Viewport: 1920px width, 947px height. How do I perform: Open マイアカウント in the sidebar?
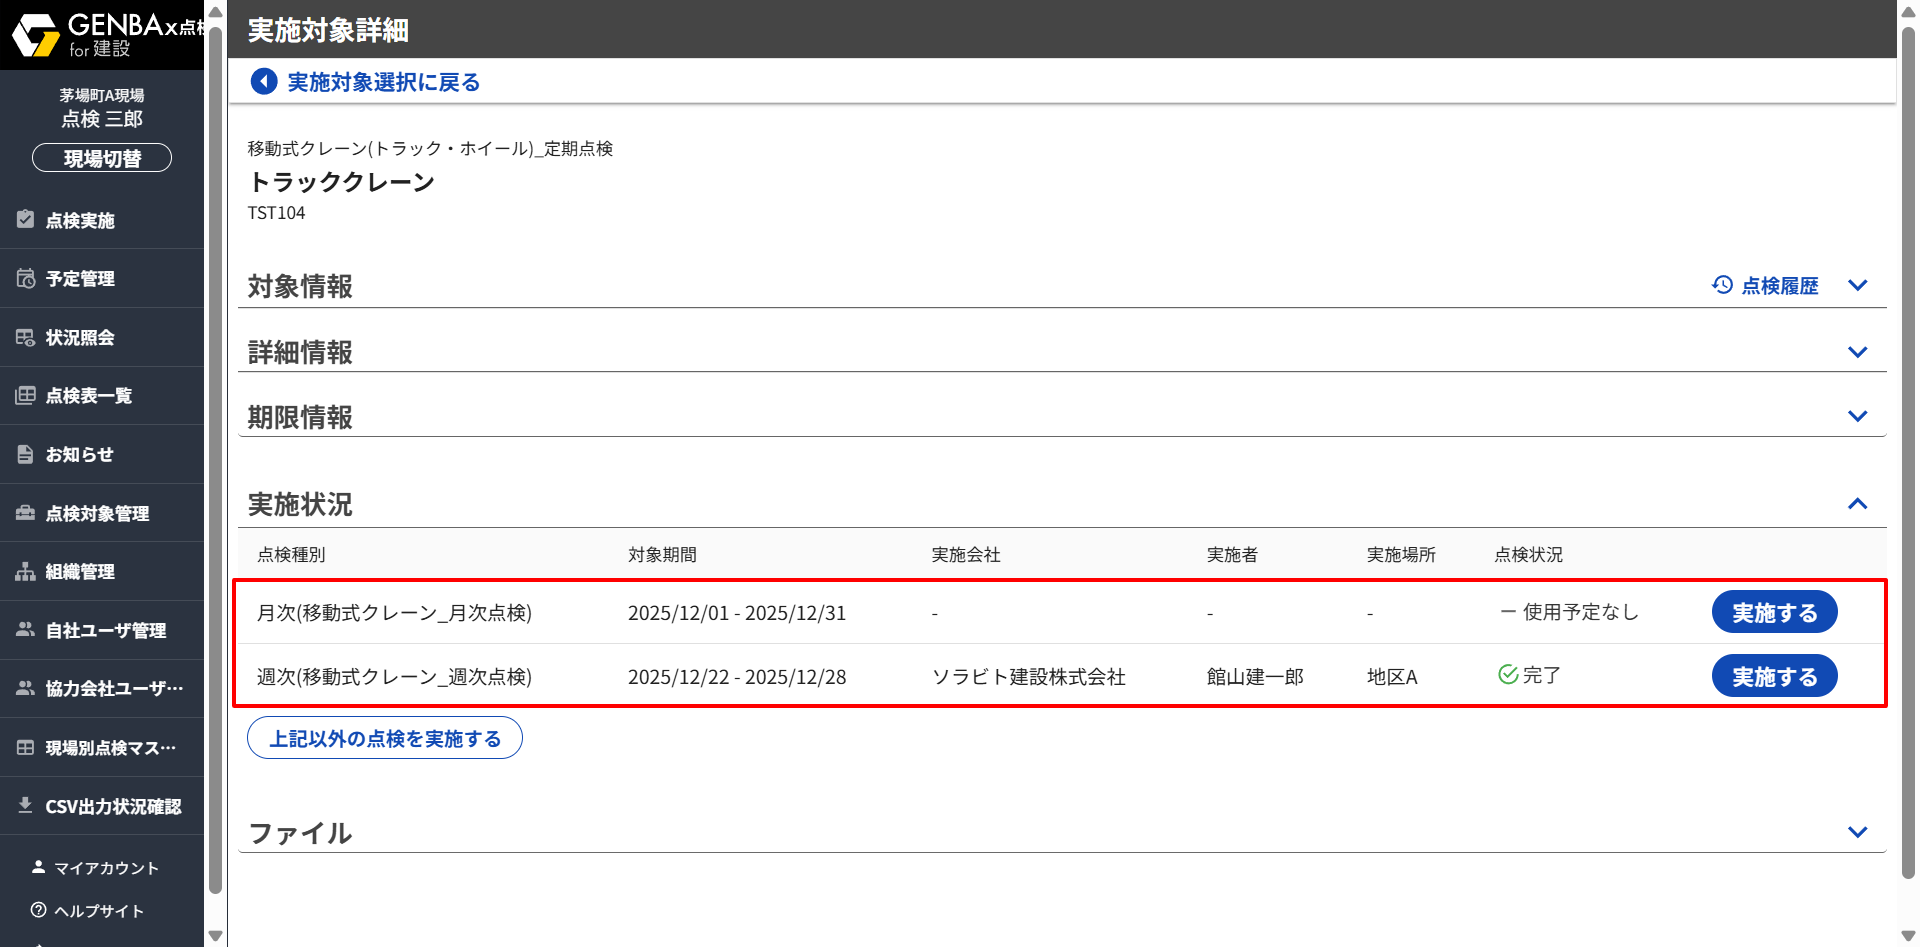[106, 868]
